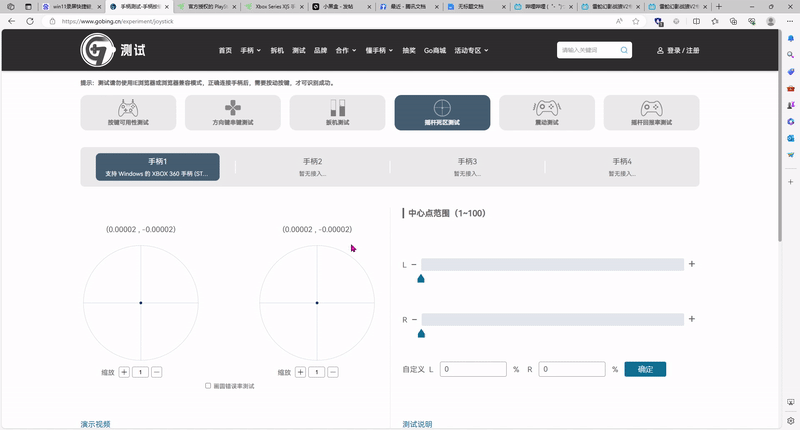
Task: Click the browser back arrow
Action: coord(12,21)
